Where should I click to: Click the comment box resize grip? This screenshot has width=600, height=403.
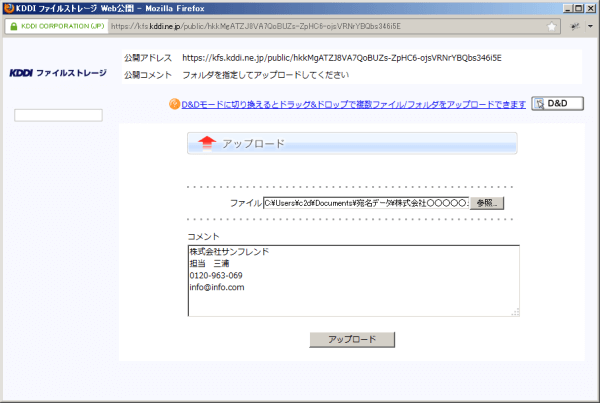tap(516, 312)
